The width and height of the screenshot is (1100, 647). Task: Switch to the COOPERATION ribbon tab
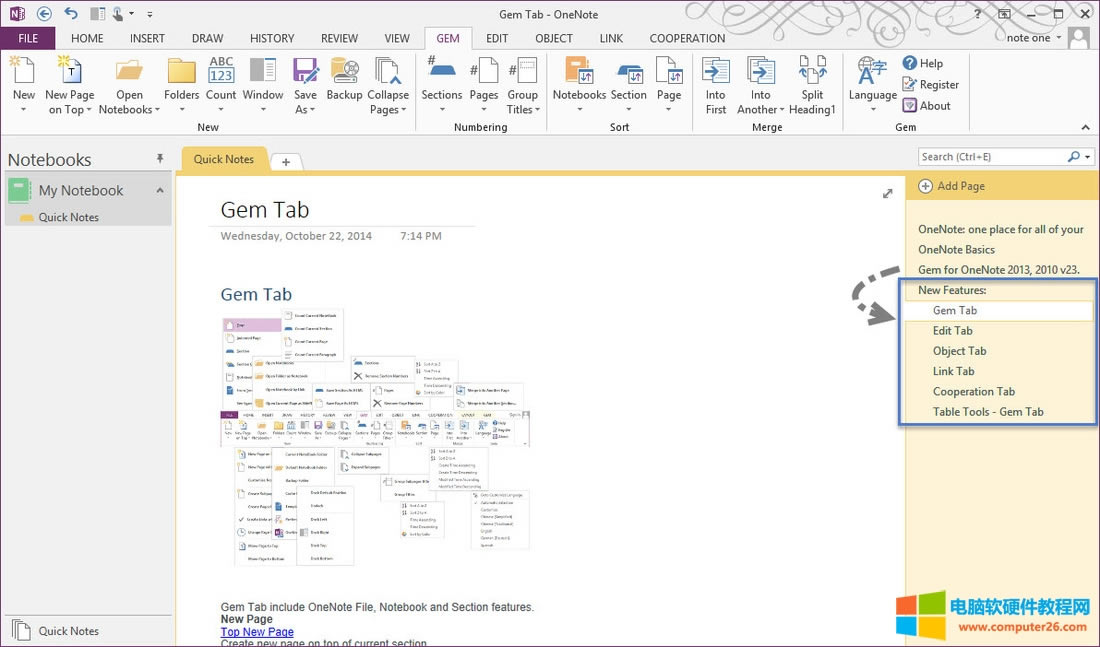687,38
